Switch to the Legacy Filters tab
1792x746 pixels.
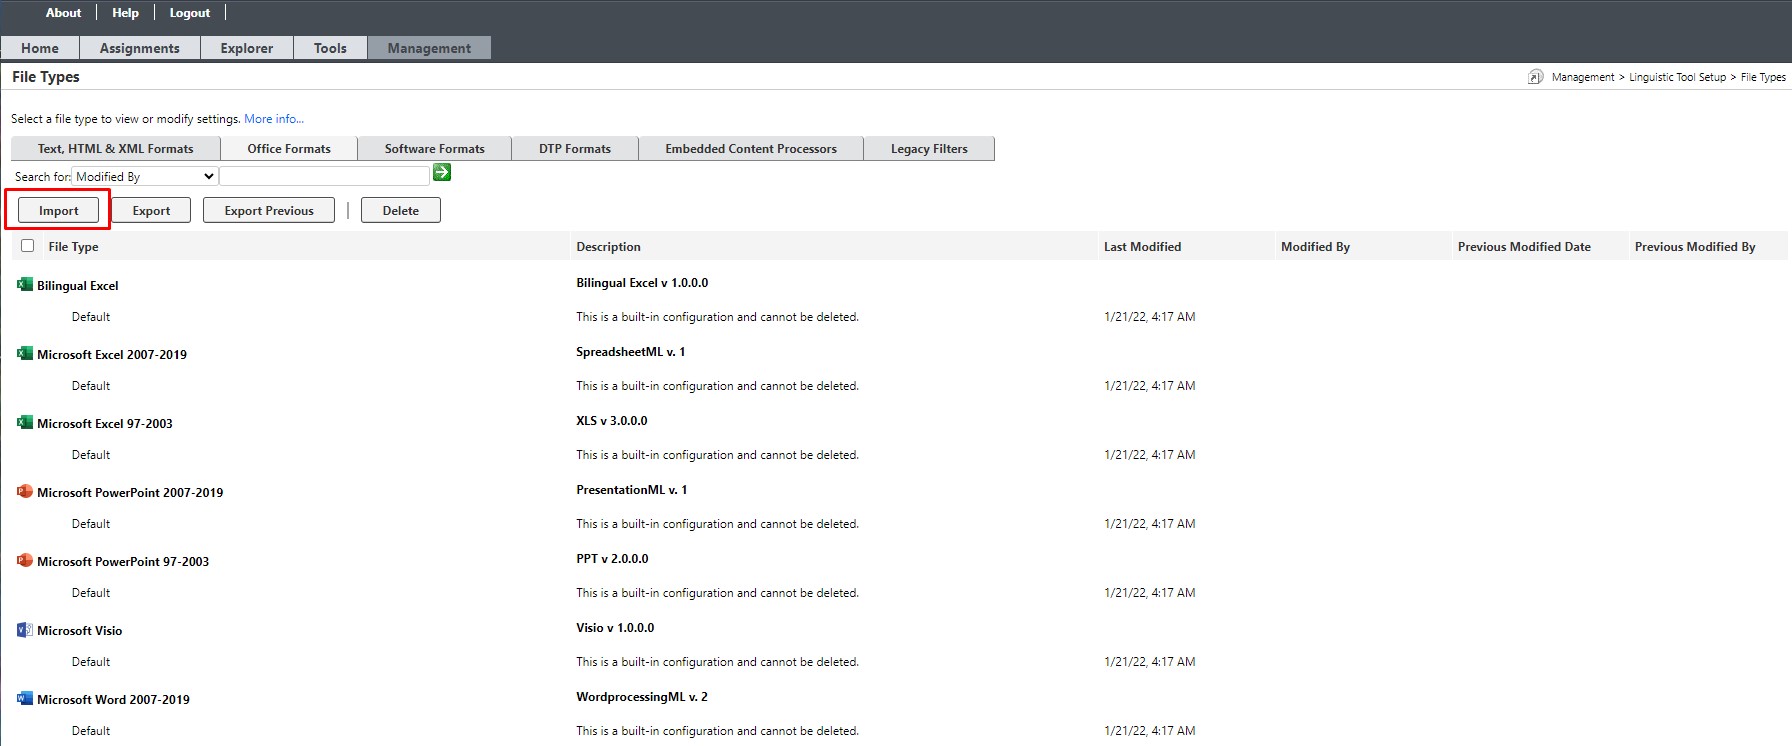tap(929, 149)
